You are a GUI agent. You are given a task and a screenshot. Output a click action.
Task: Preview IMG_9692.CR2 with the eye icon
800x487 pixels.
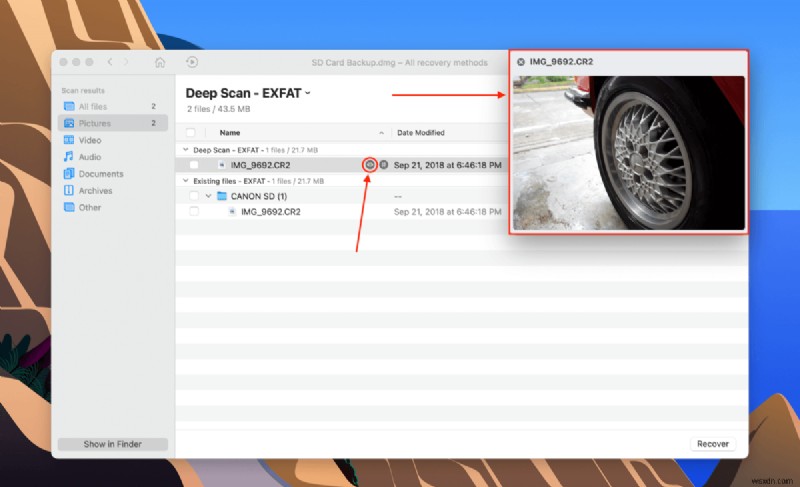[369, 165]
